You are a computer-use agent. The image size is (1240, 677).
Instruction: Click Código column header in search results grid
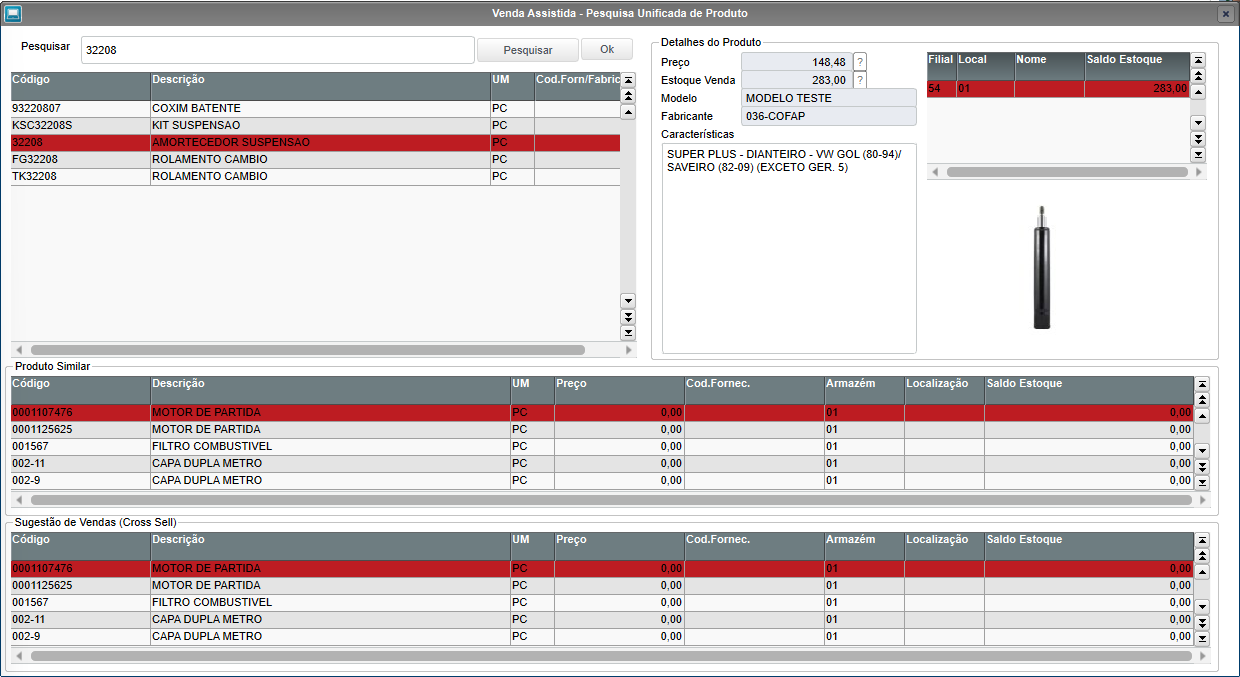(80, 86)
